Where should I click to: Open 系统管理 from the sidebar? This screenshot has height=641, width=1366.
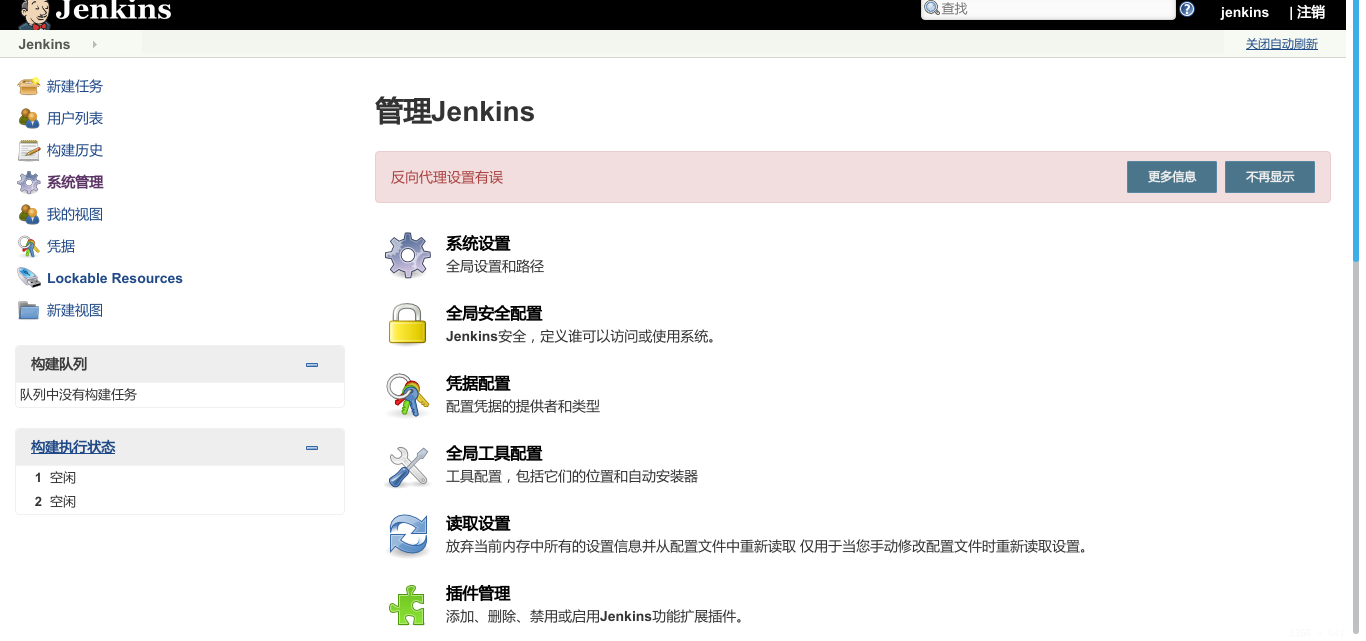75,181
